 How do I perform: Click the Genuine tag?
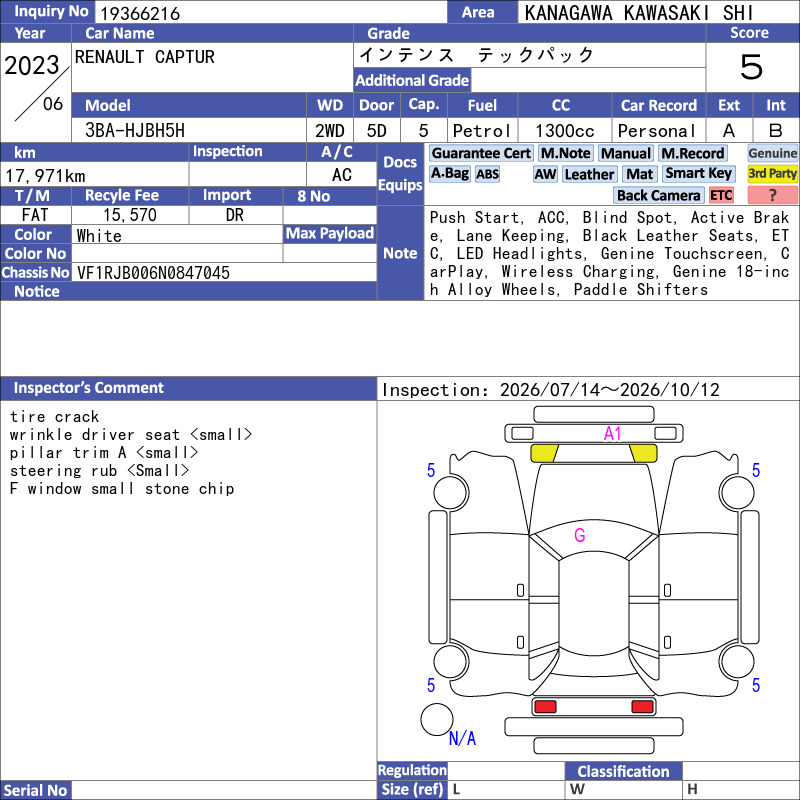pyautogui.click(x=772, y=153)
